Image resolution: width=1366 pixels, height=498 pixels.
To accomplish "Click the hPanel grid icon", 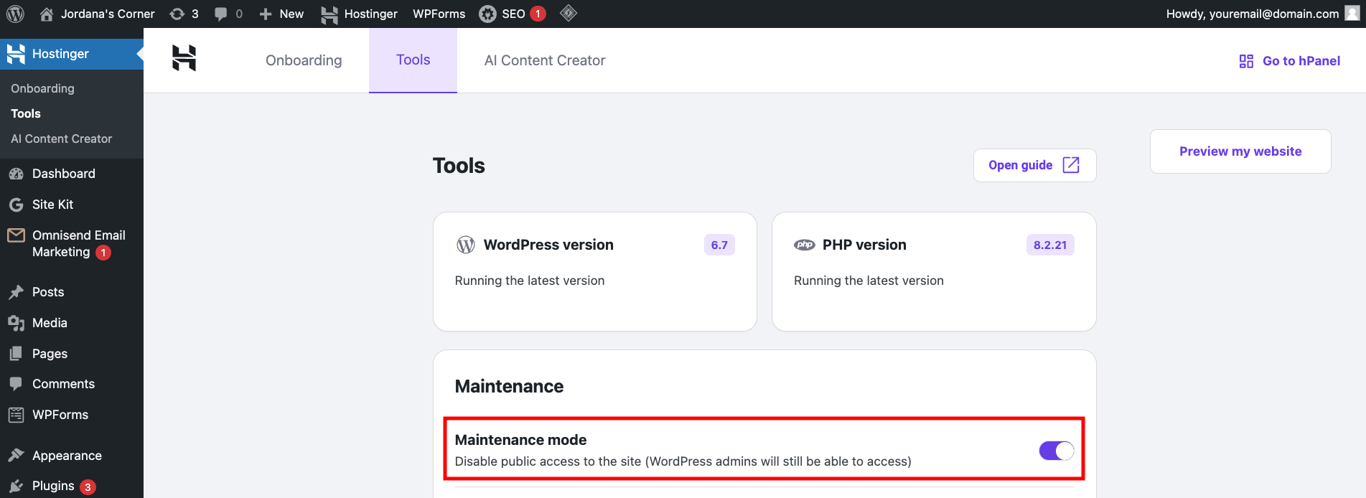I will [1246, 61].
